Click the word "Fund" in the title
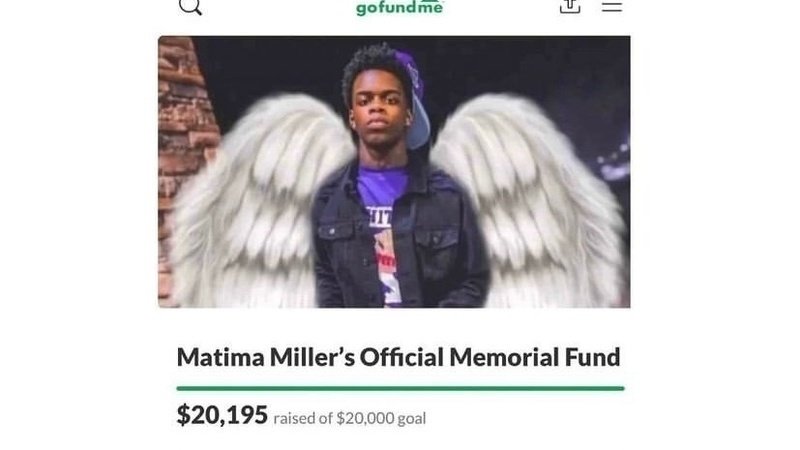 pos(592,357)
